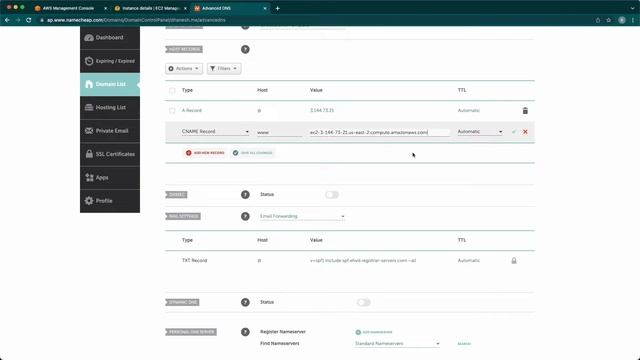Viewport: 640px width, 360px height.
Task: Open the Email Forwarding dropdown
Action: (302, 216)
